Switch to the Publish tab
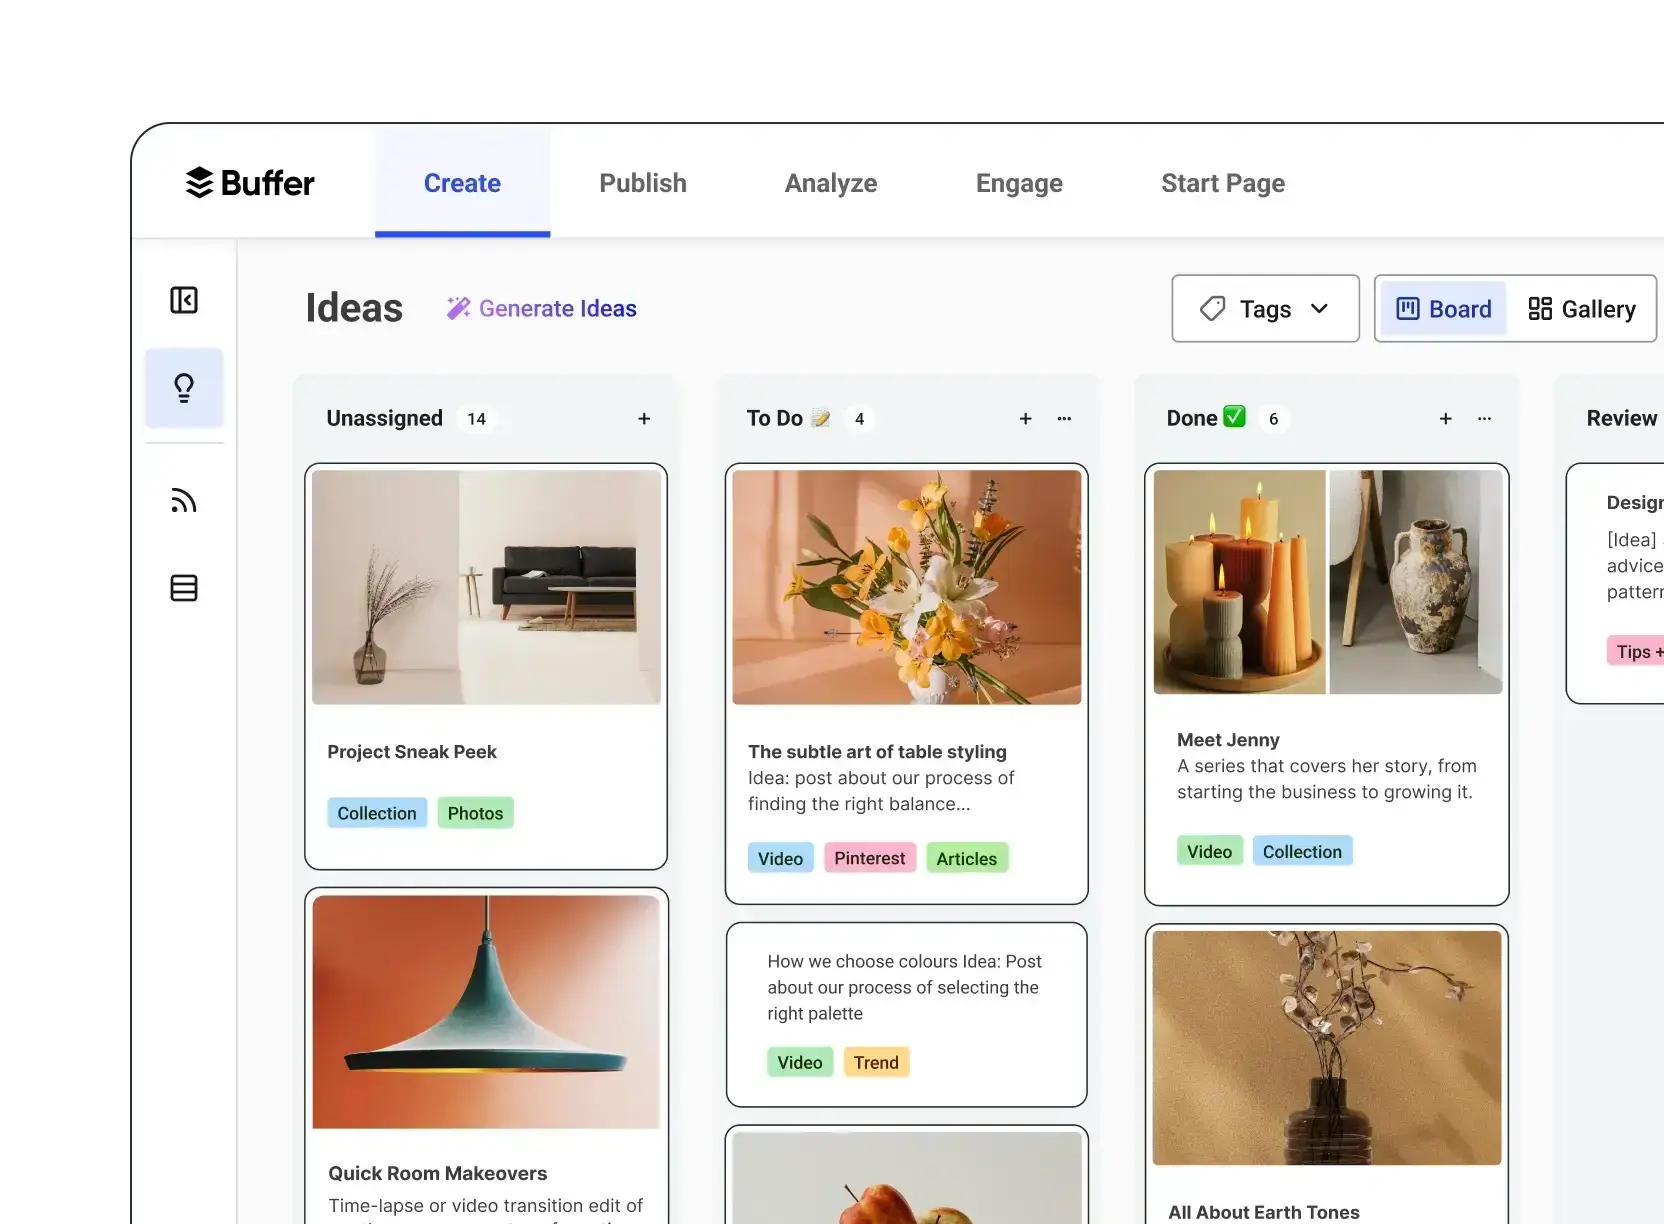 pos(642,183)
